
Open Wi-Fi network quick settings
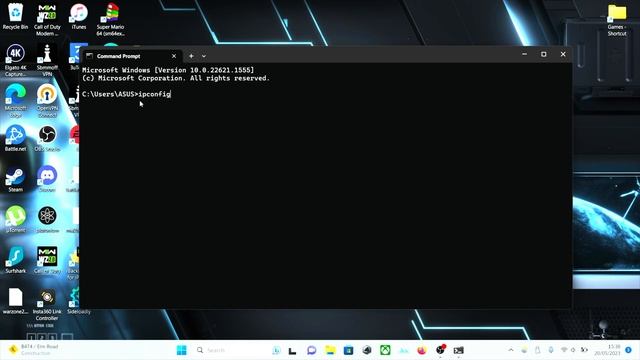coord(564,350)
